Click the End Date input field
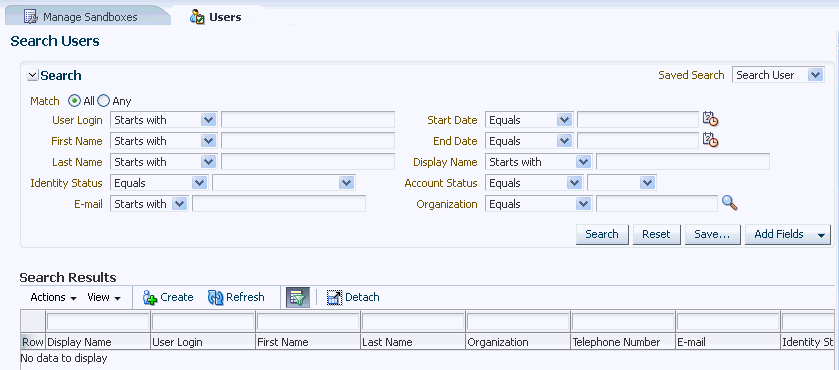 [x=638, y=141]
